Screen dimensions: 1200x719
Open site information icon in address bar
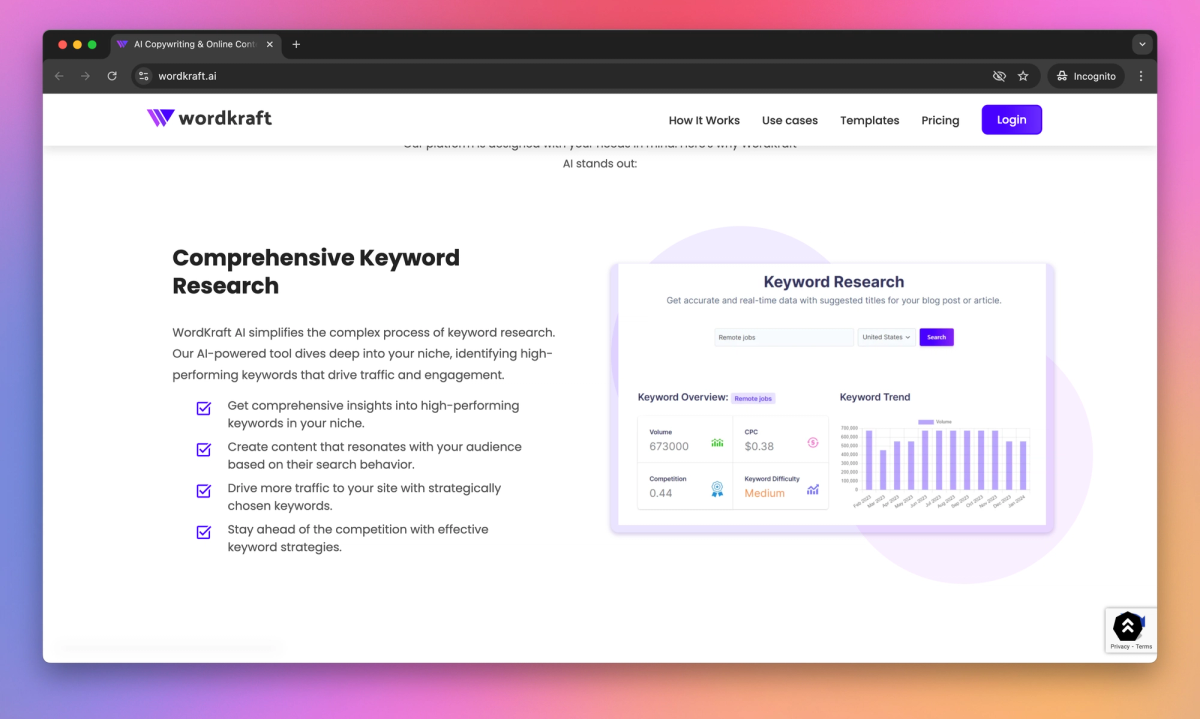coord(143,76)
